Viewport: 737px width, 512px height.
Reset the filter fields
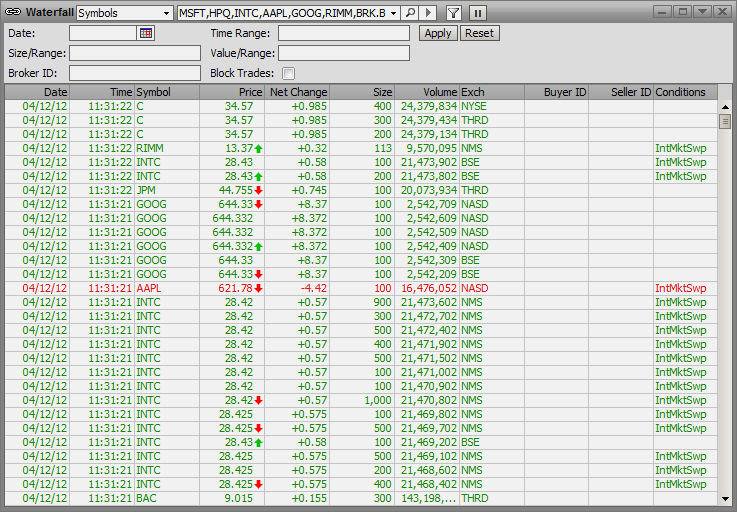[x=479, y=33]
